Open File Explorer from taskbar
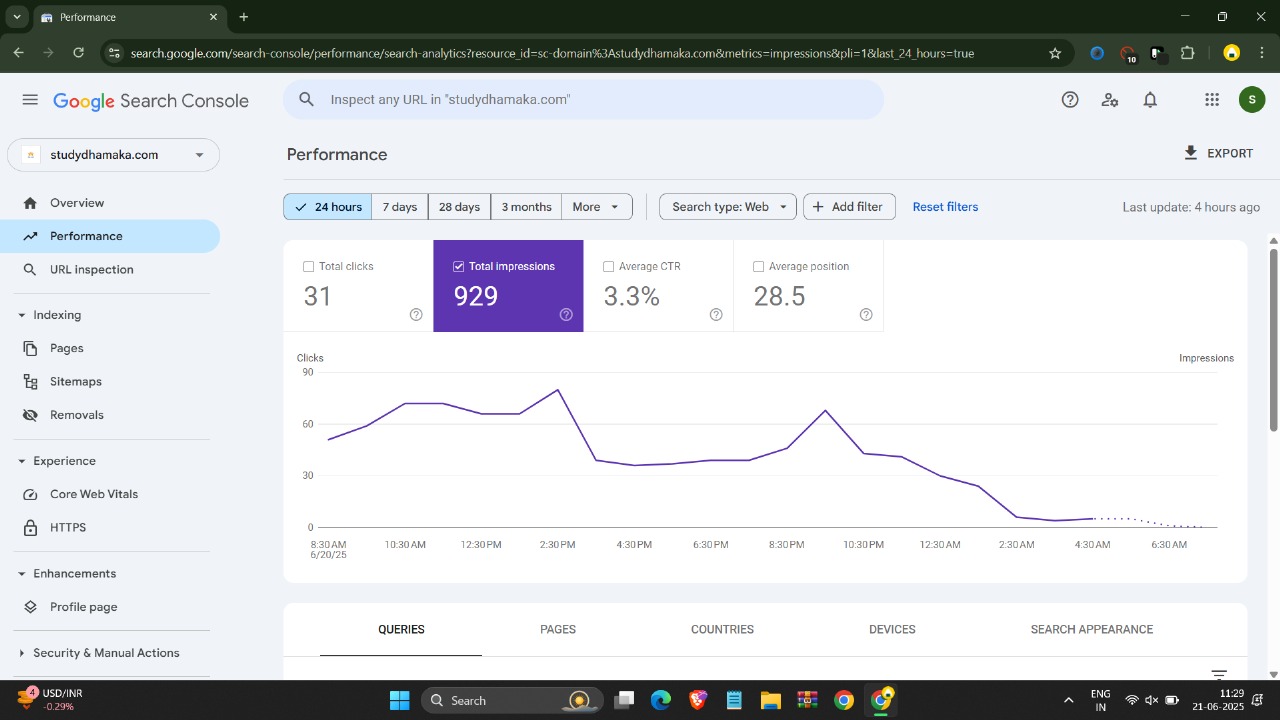This screenshot has height=720, width=1280. click(770, 700)
